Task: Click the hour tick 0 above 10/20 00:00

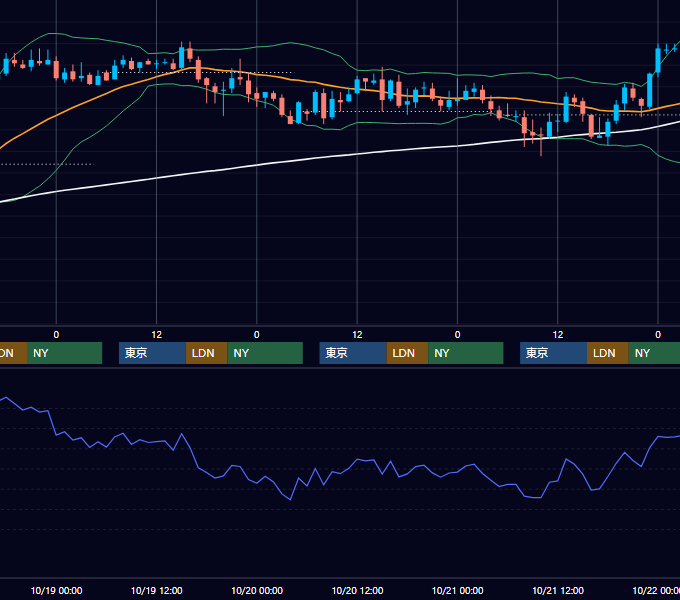Action: (x=257, y=335)
